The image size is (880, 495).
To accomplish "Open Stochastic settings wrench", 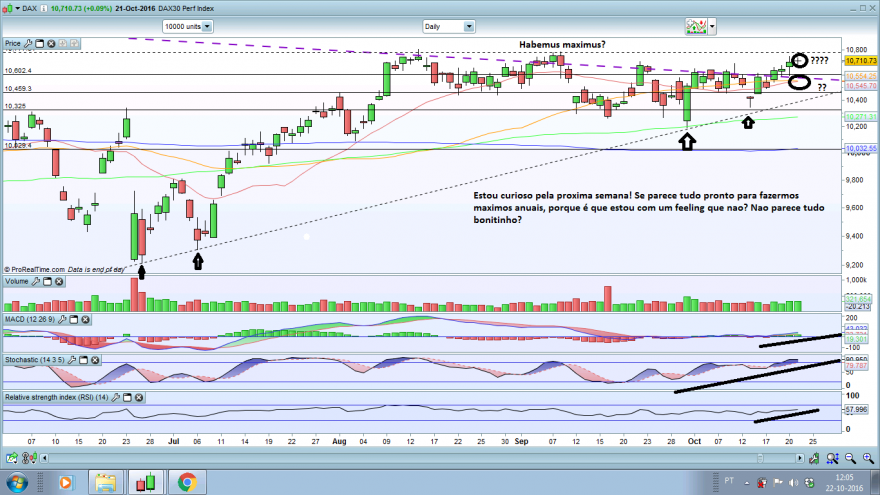I will pyautogui.click(x=72, y=360).
